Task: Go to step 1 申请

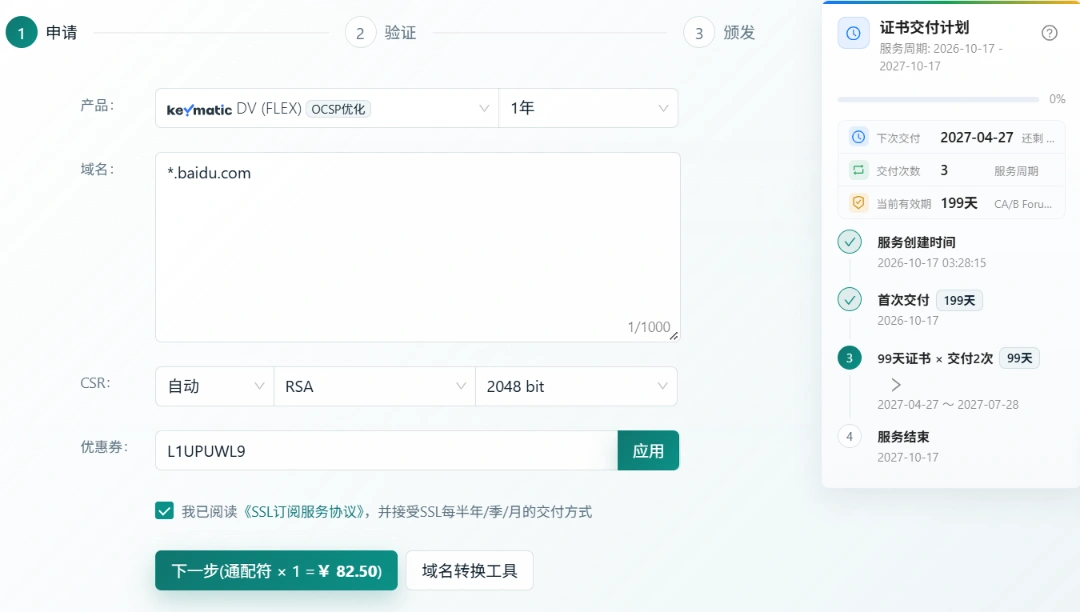Action: [x=41, y=32]
